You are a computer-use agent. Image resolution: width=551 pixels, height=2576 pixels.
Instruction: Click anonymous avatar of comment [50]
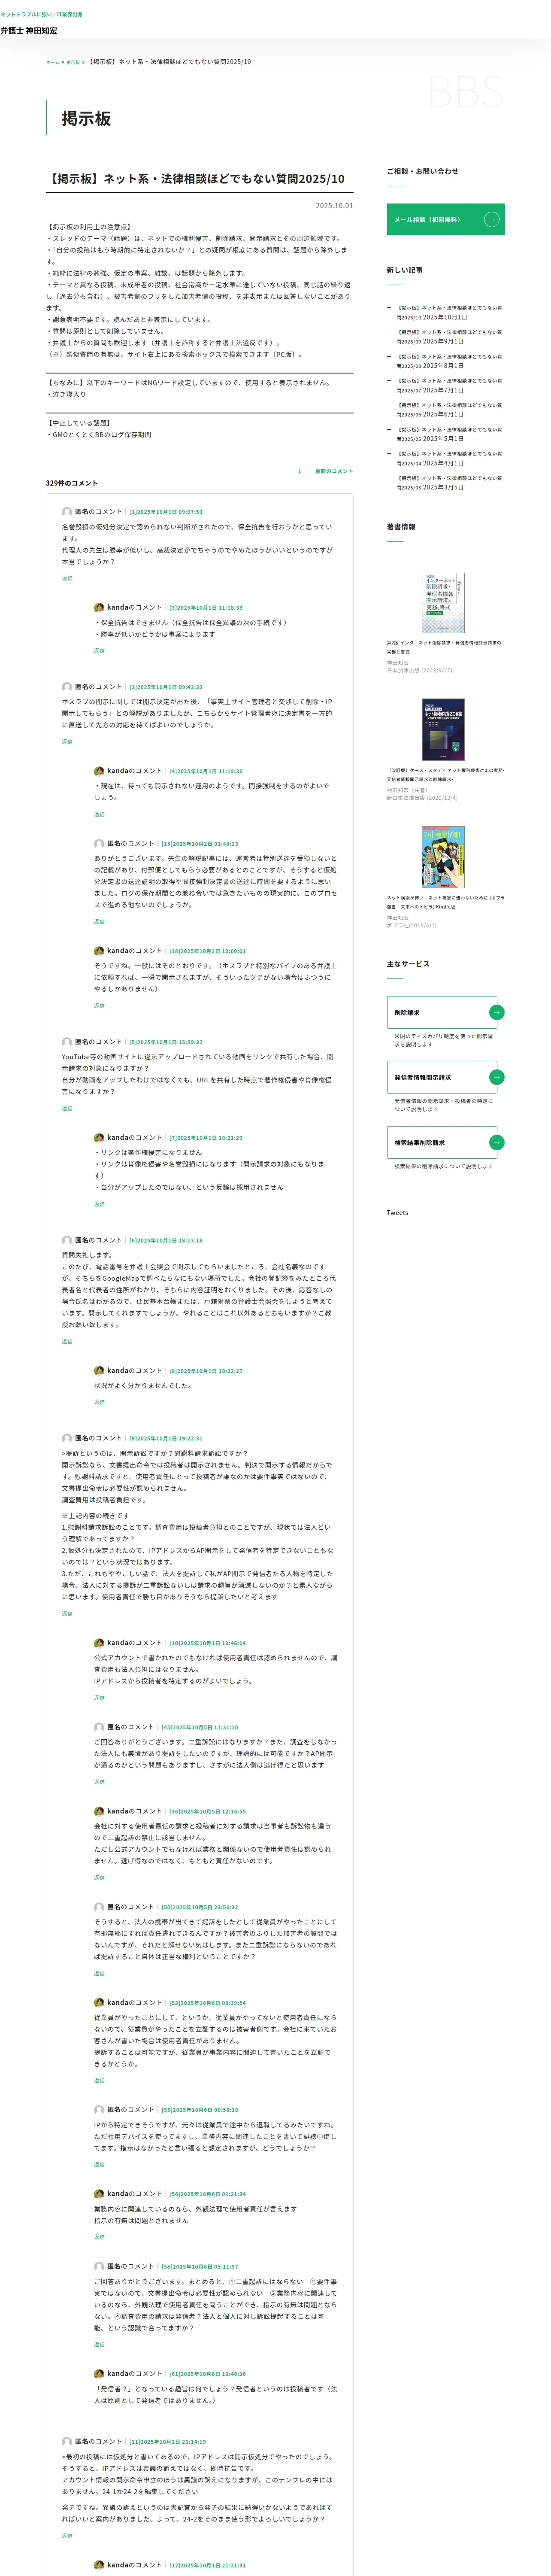pos(99,1907)
